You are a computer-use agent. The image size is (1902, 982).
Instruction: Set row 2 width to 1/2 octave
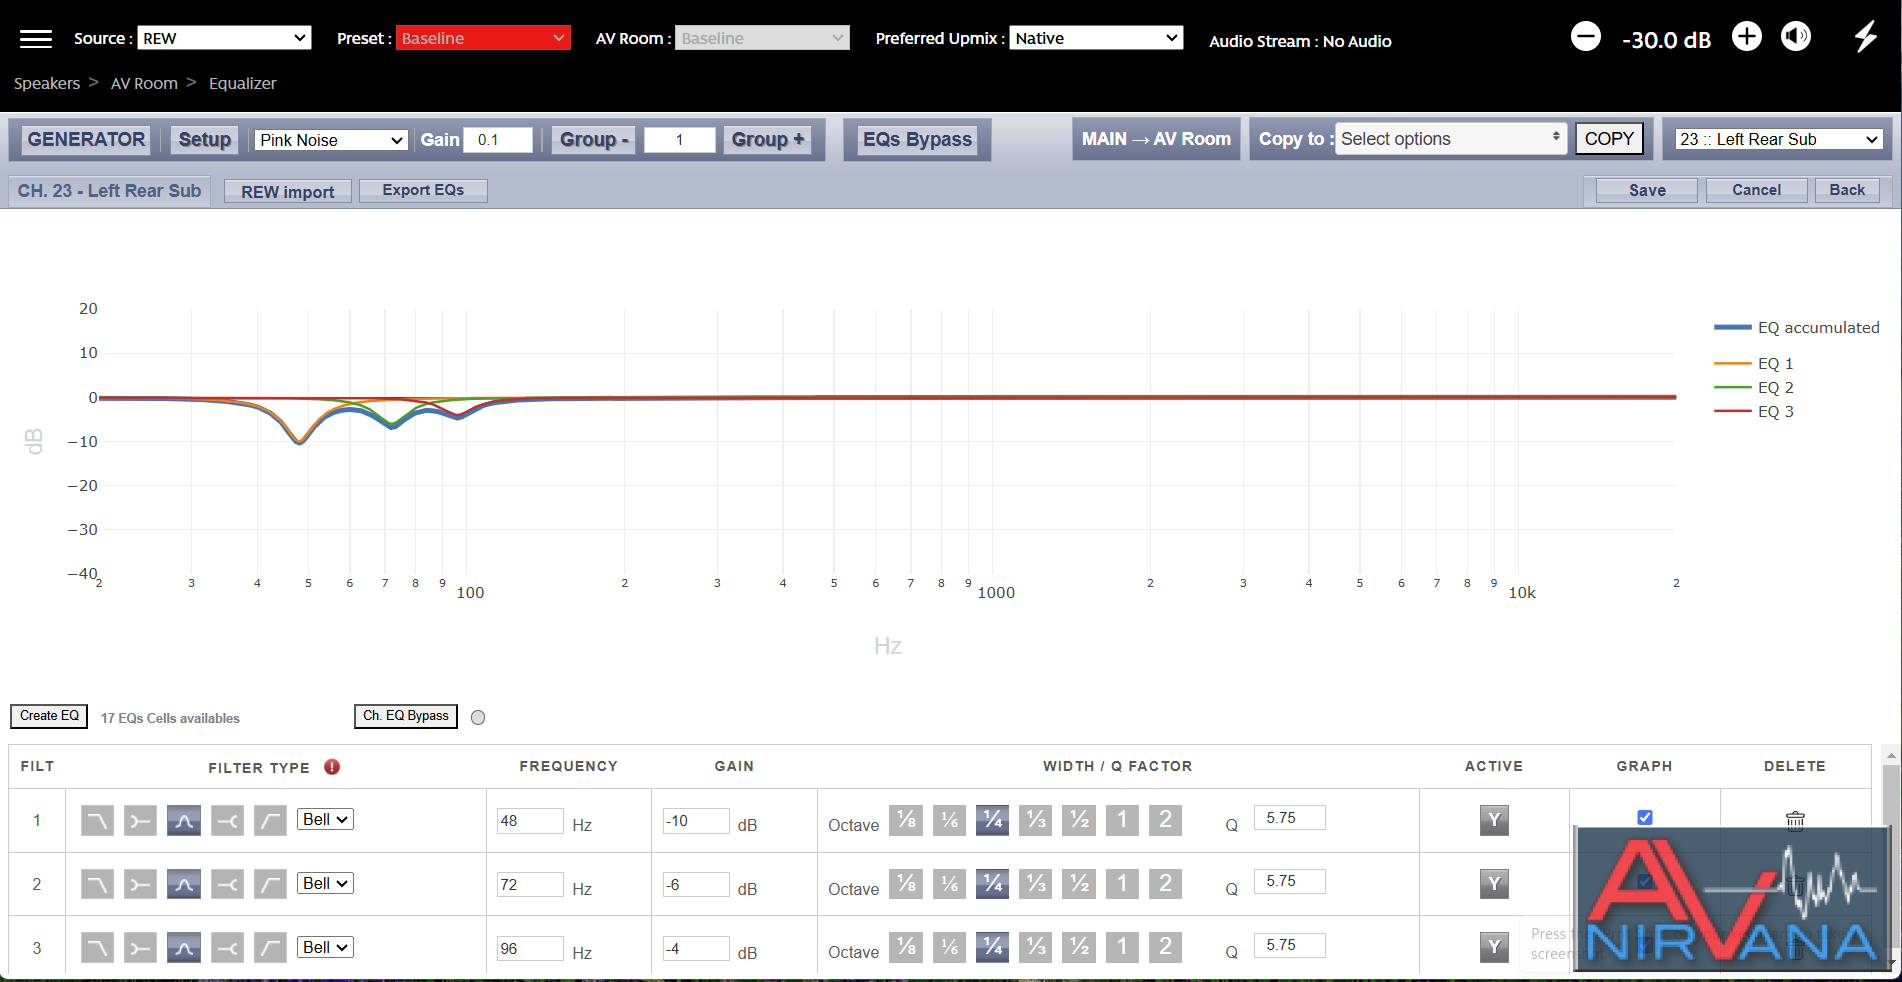click(1079, 883)
